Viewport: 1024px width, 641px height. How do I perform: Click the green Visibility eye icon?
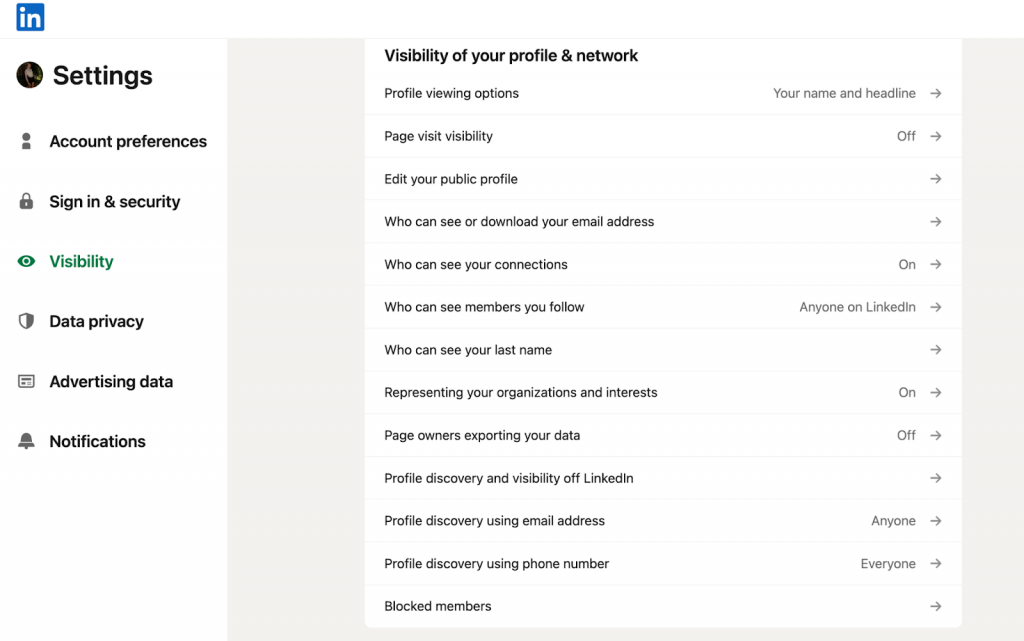(x=27, y=261)
